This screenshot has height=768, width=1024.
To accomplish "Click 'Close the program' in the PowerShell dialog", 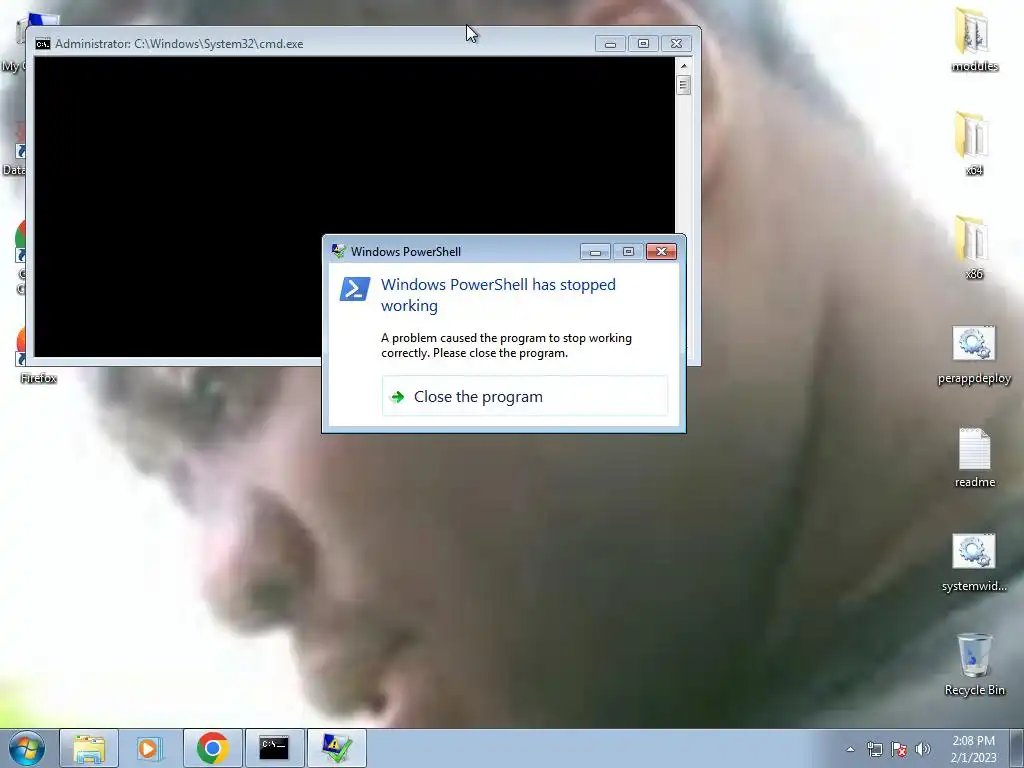I will point(524,396).
